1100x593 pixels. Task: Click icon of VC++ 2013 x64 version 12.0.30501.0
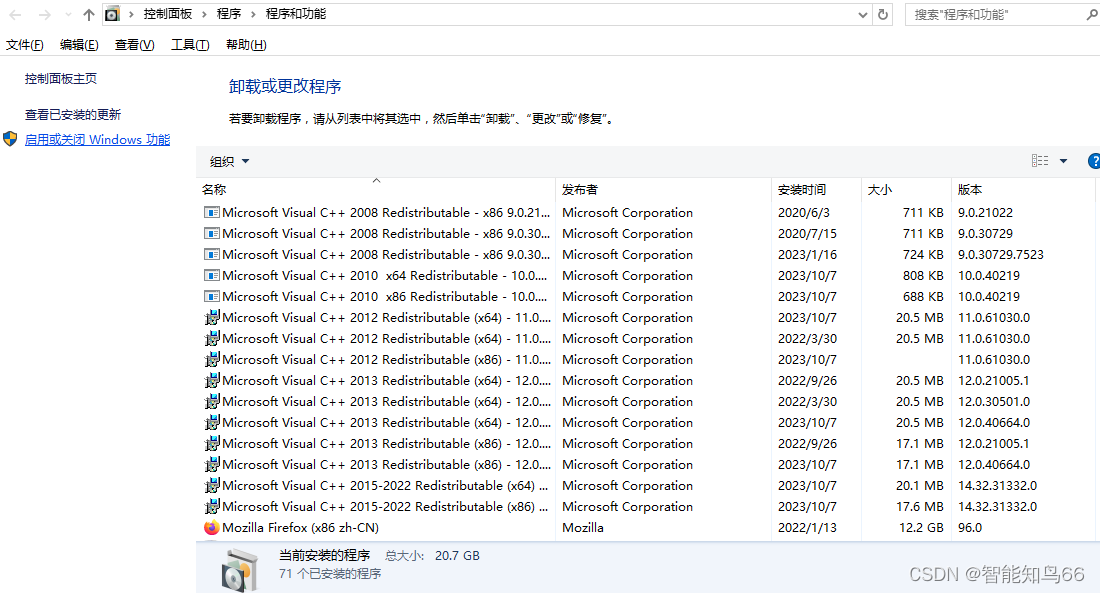tap(211, 401)
